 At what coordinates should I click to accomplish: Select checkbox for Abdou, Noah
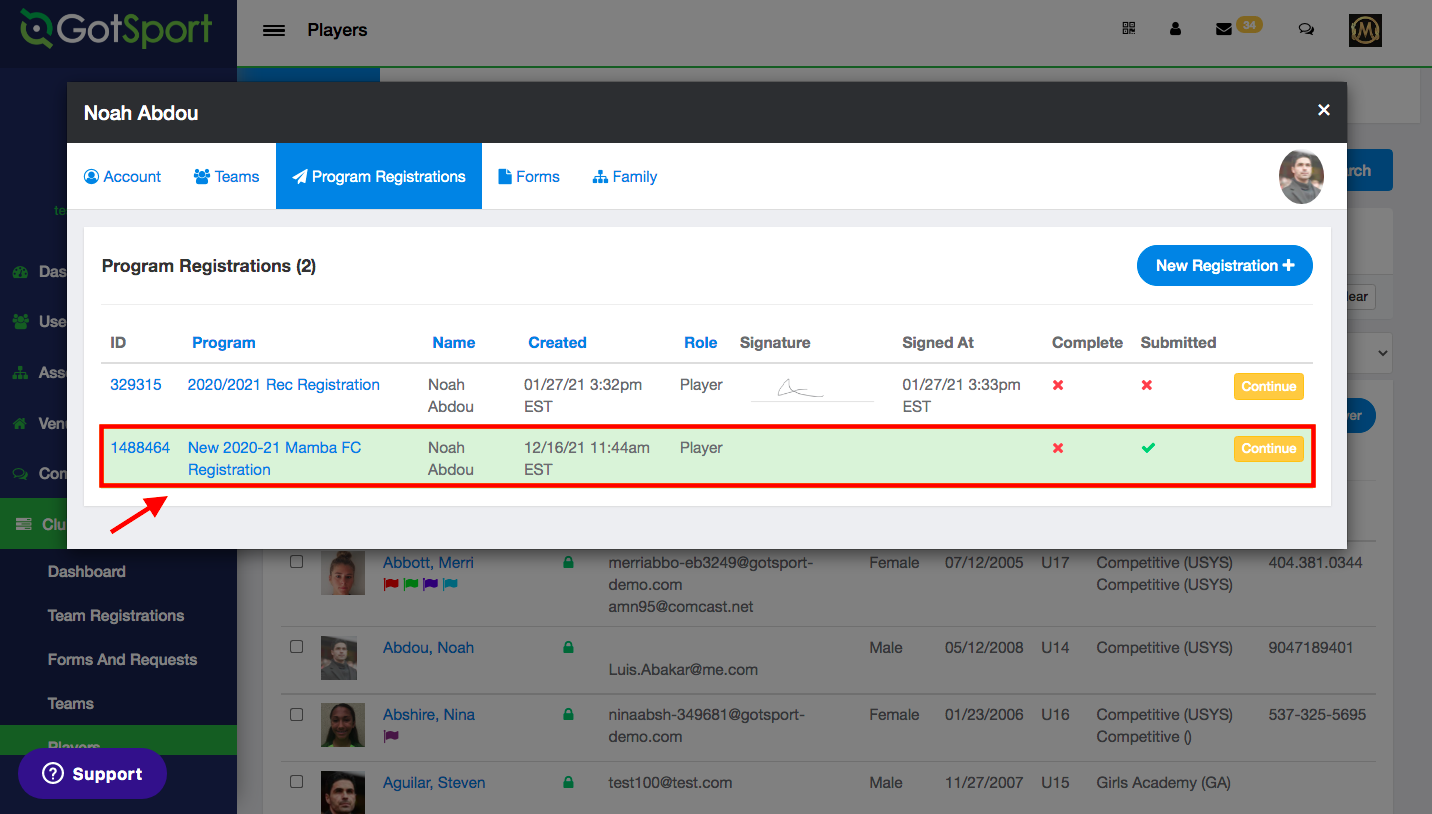tap(296, 647)
